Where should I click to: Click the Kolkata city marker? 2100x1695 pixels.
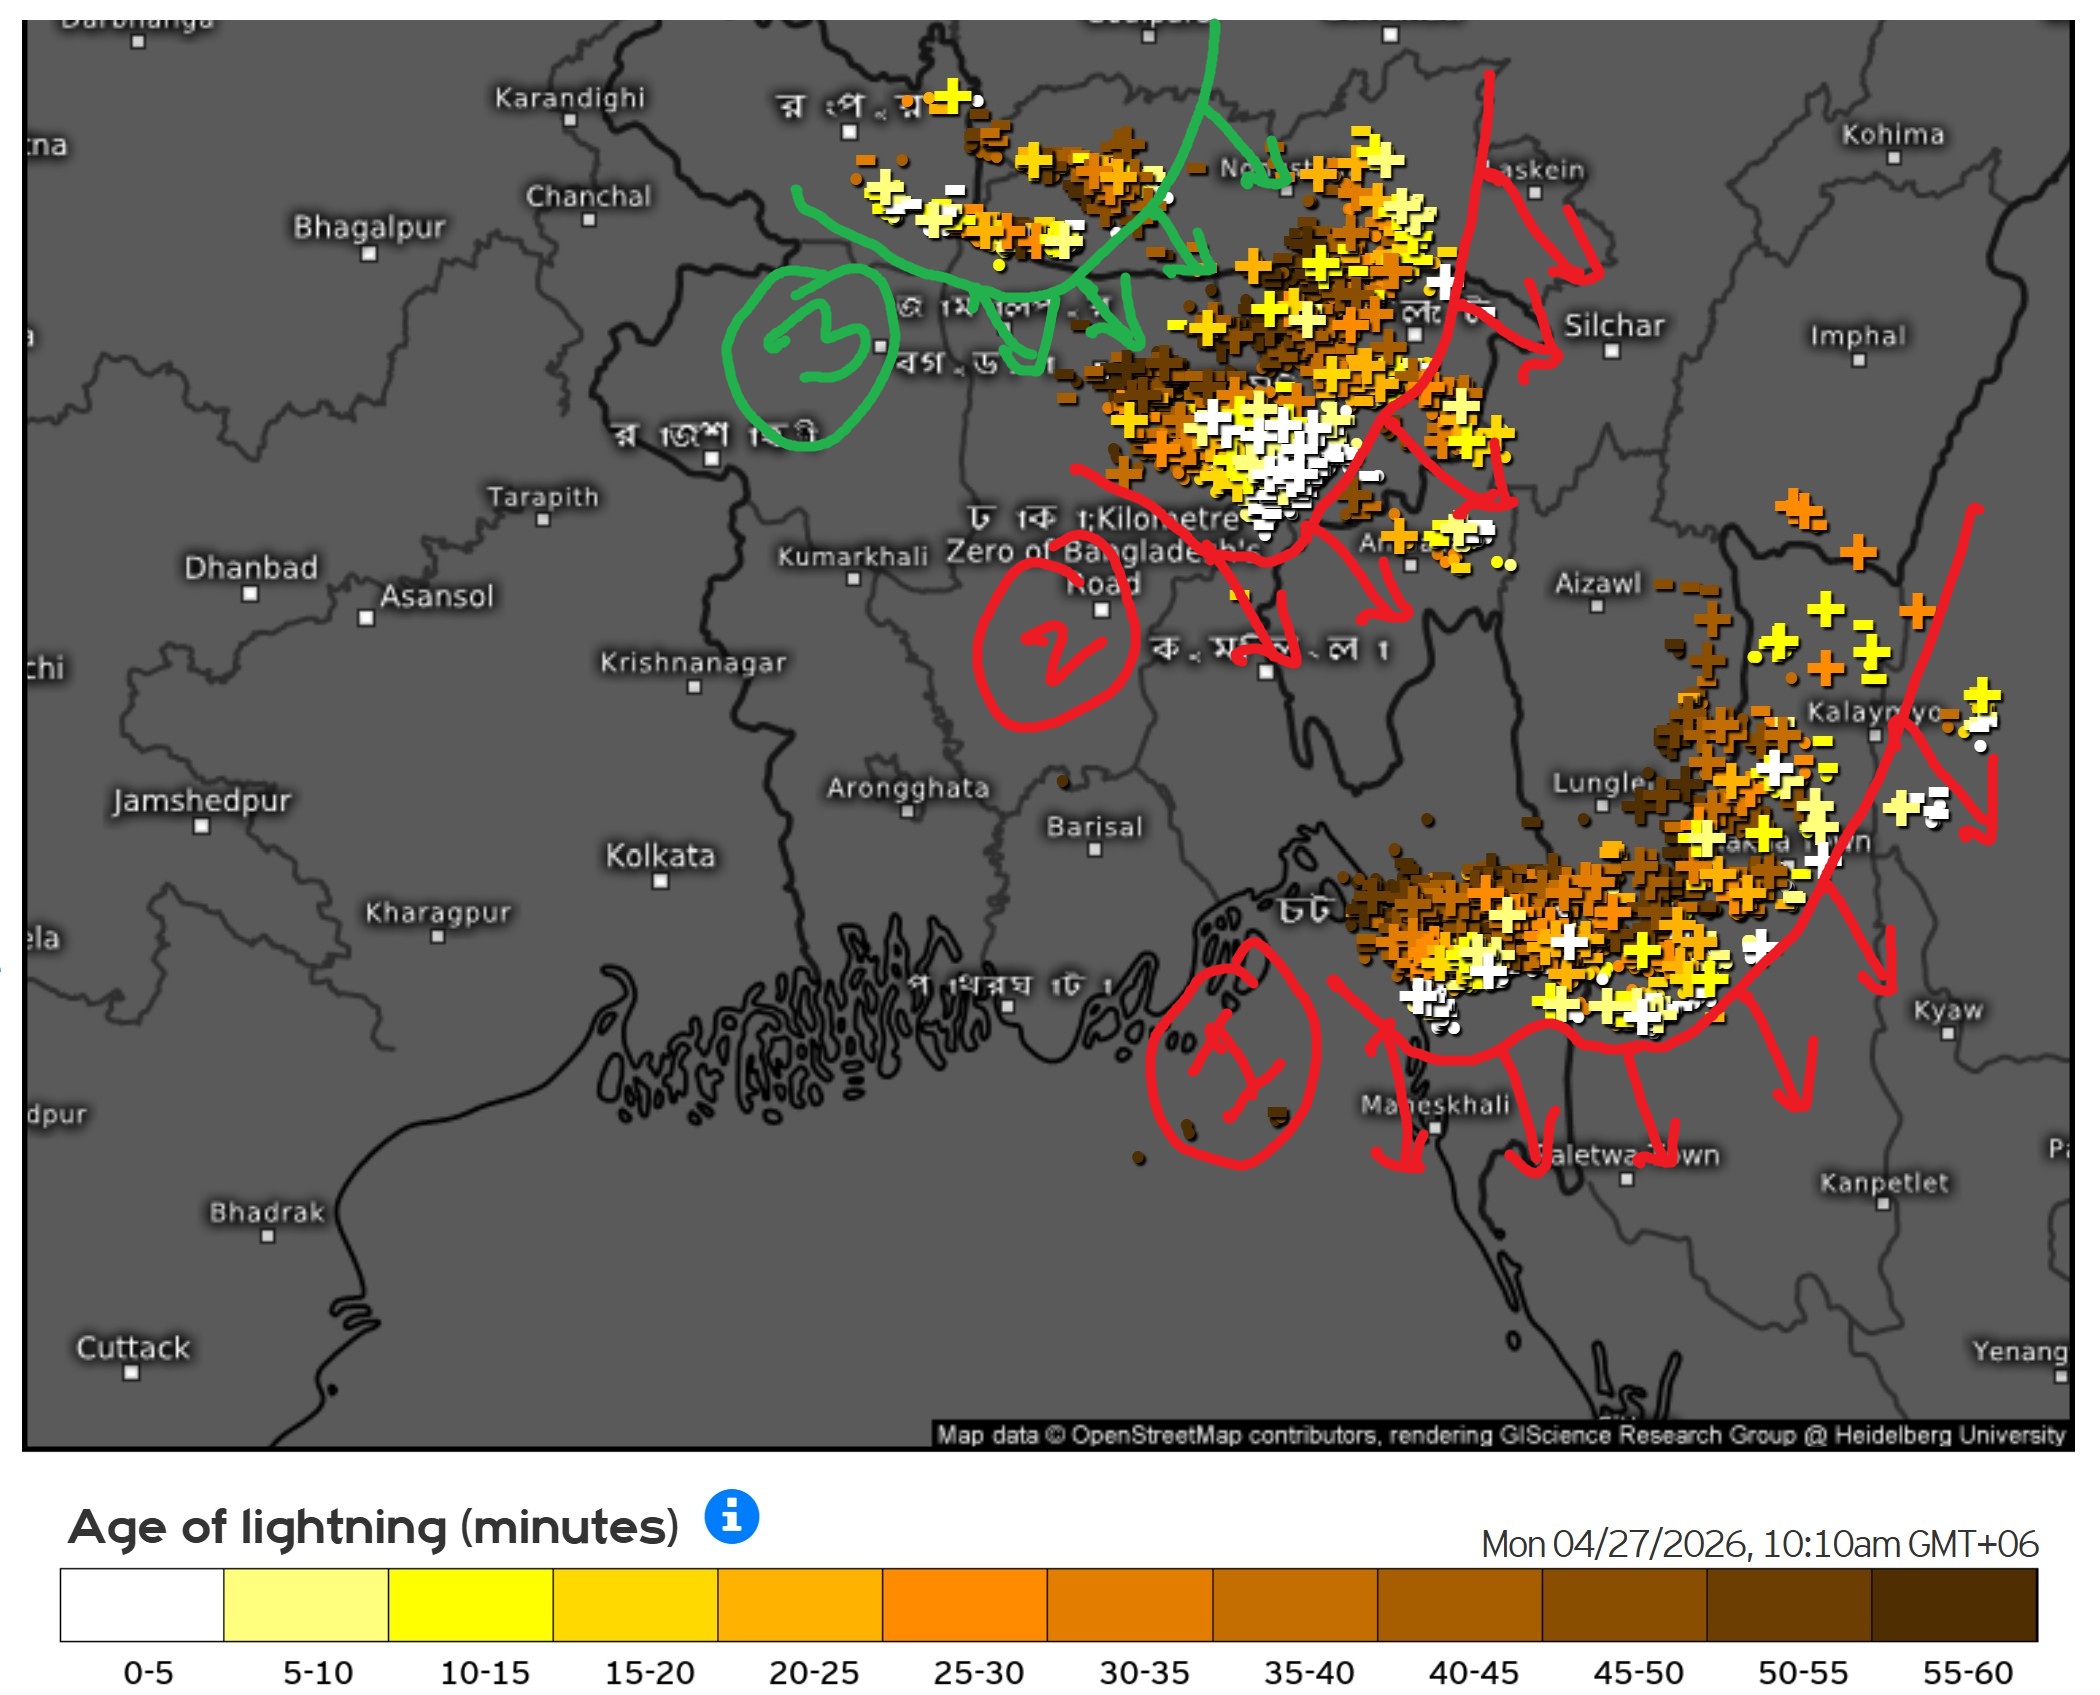pos(660,881)
